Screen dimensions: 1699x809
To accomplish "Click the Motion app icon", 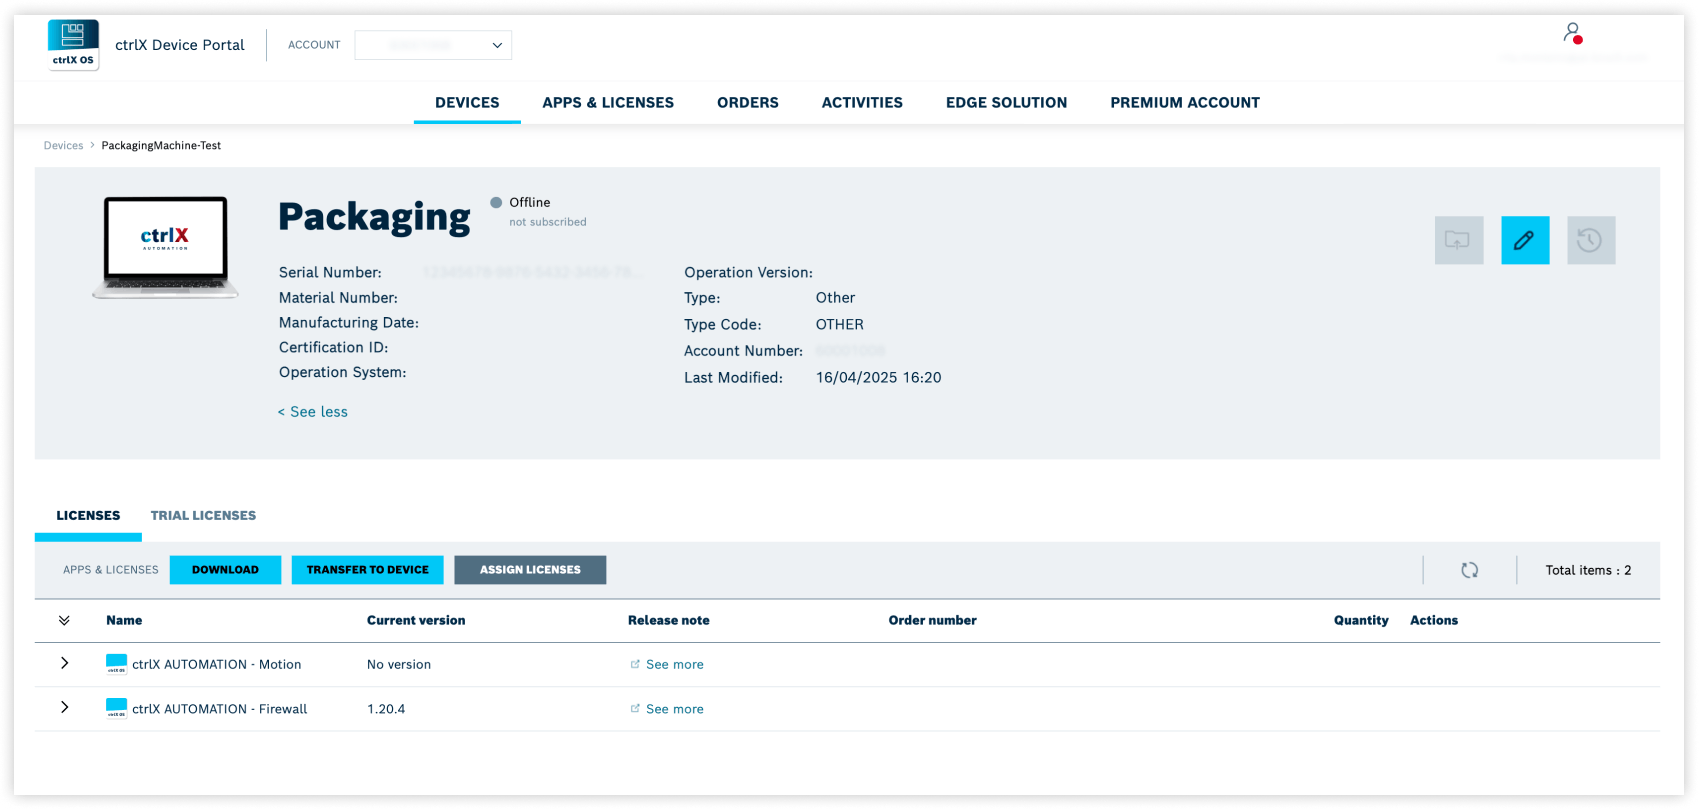I will coord(116,664).
